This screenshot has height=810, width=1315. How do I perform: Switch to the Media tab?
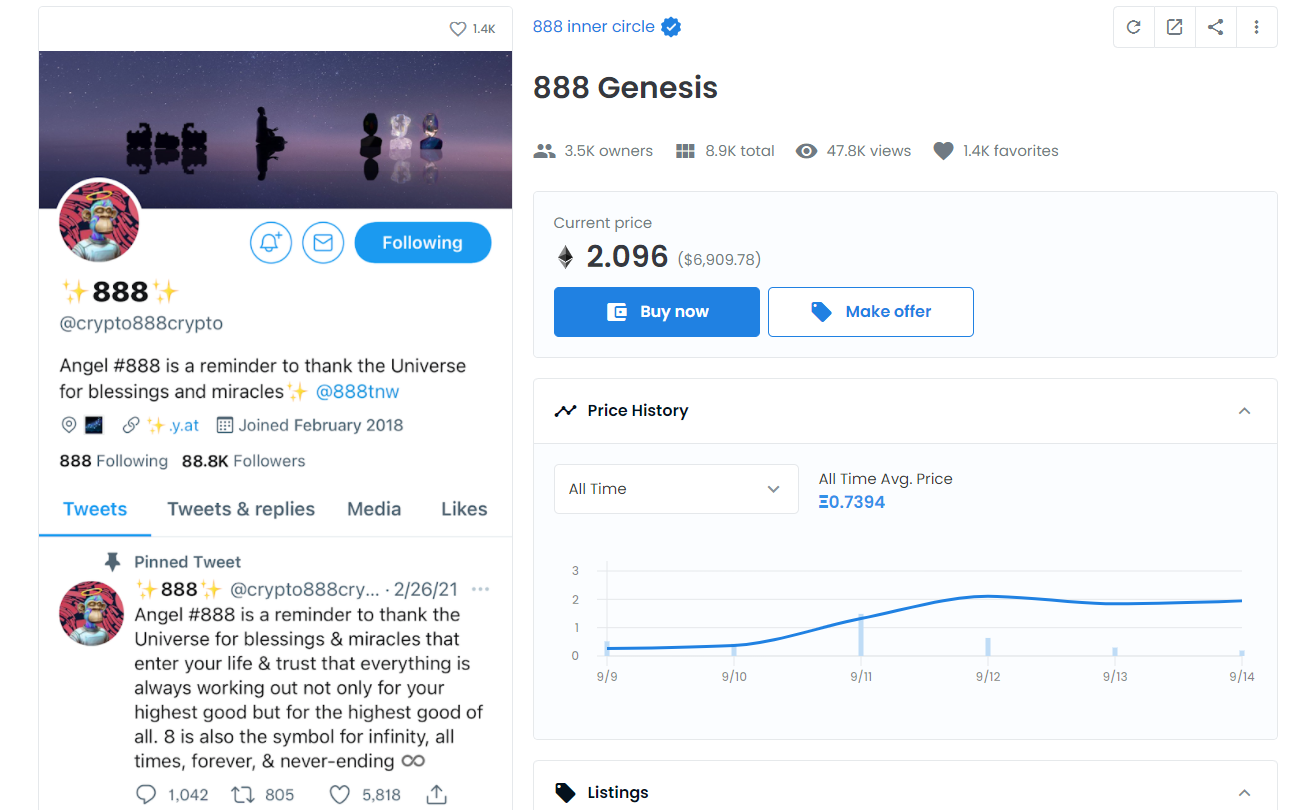click(374, 509)
